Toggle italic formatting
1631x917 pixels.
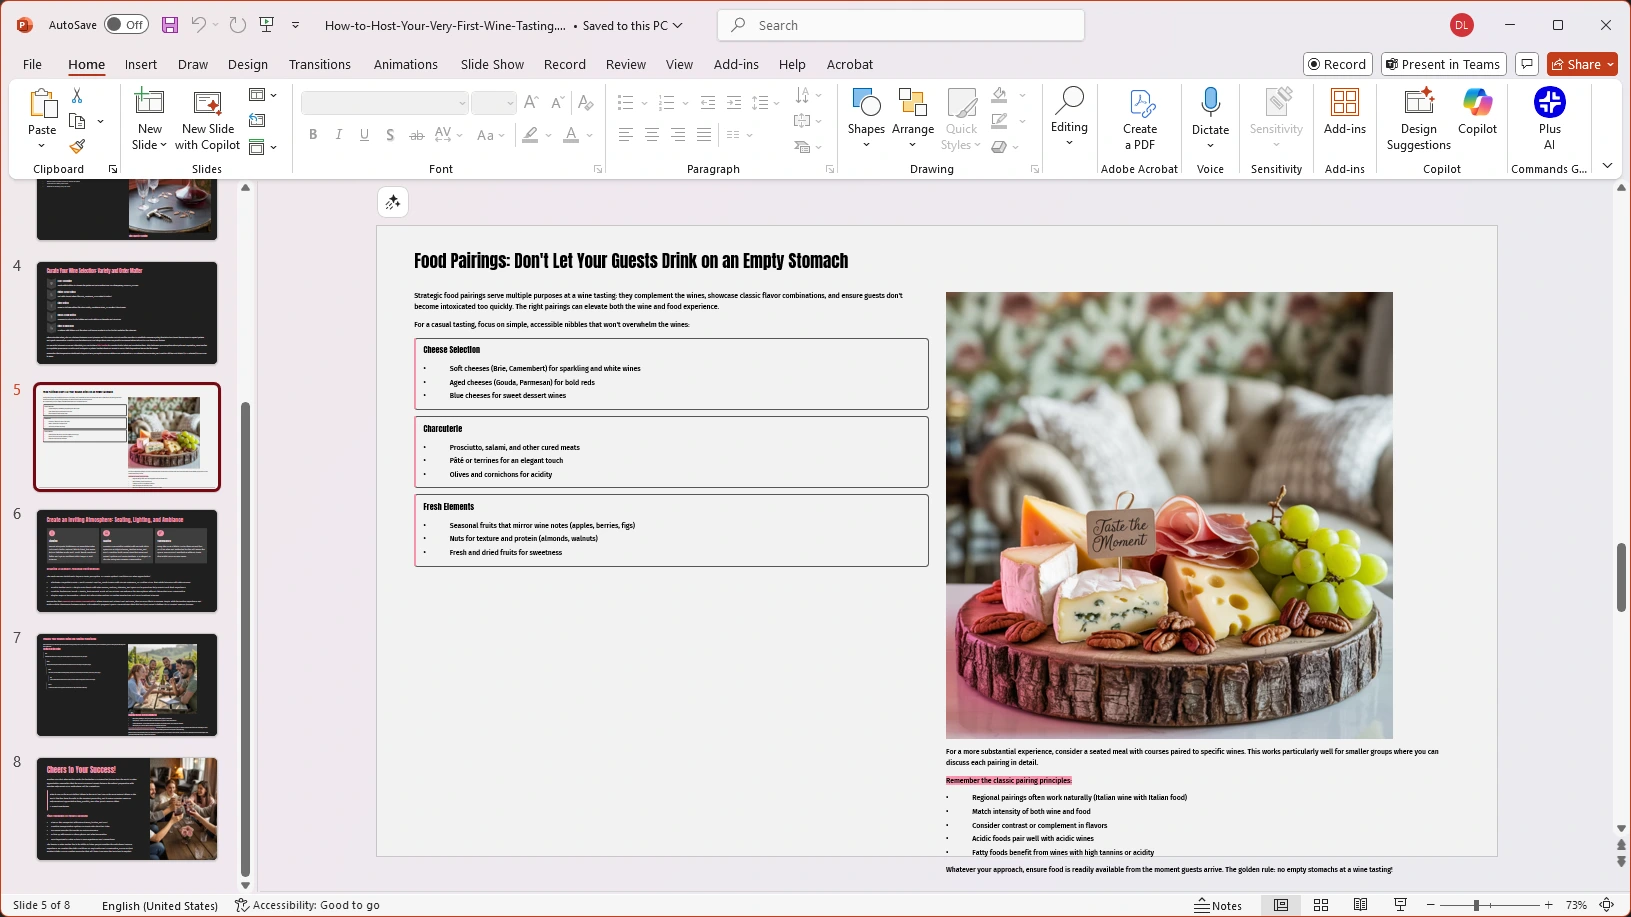point(338,134)
